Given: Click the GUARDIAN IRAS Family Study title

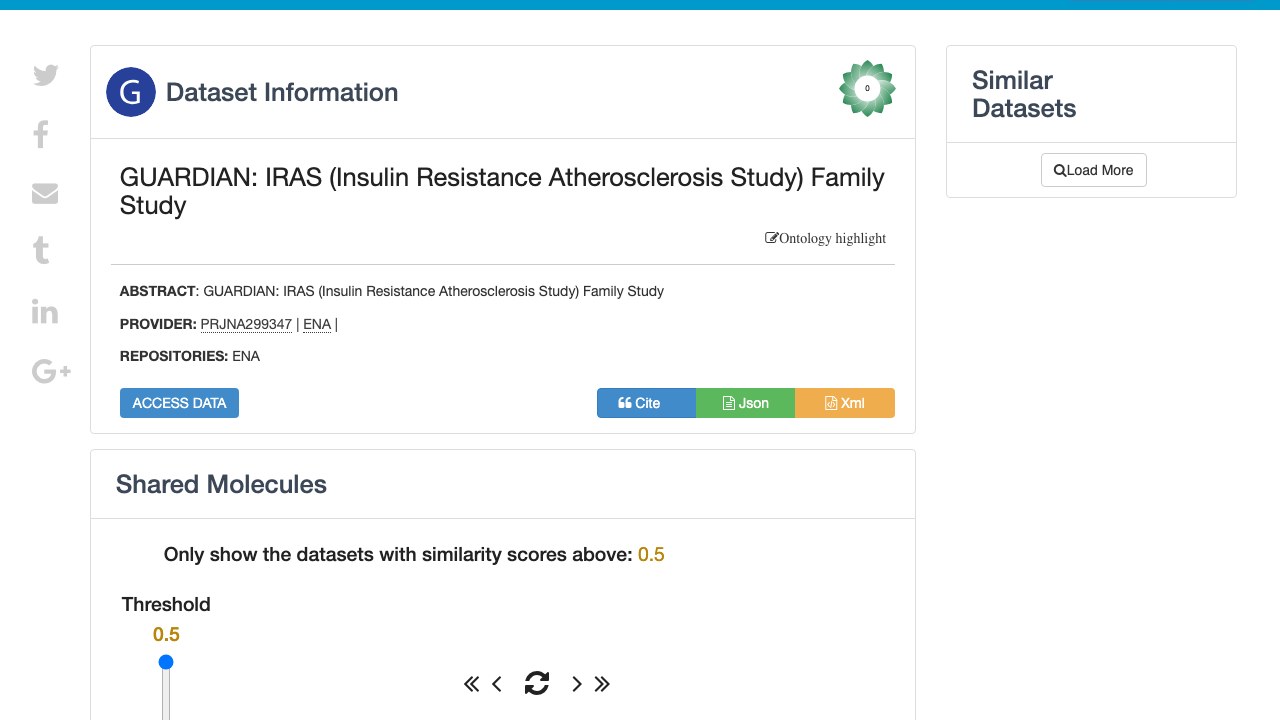Looking at the screenshot, I should (502, 191).
